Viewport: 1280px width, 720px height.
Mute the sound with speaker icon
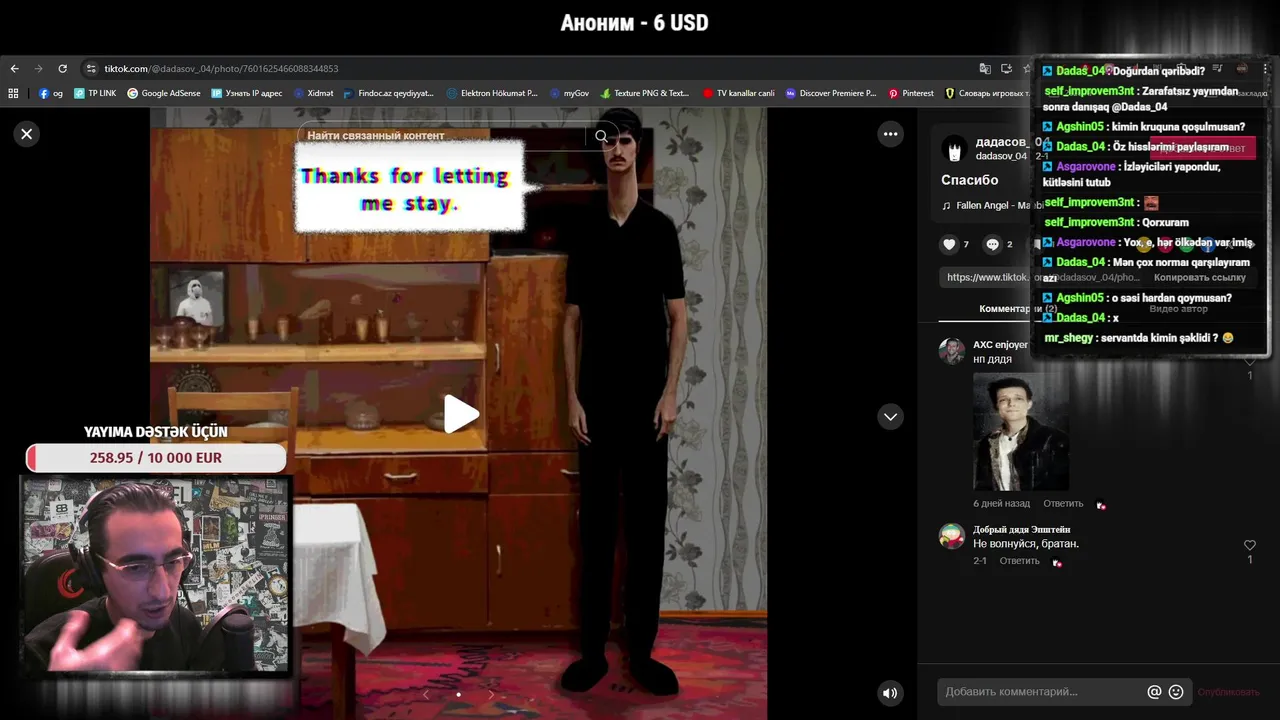(x=889, y=692)
